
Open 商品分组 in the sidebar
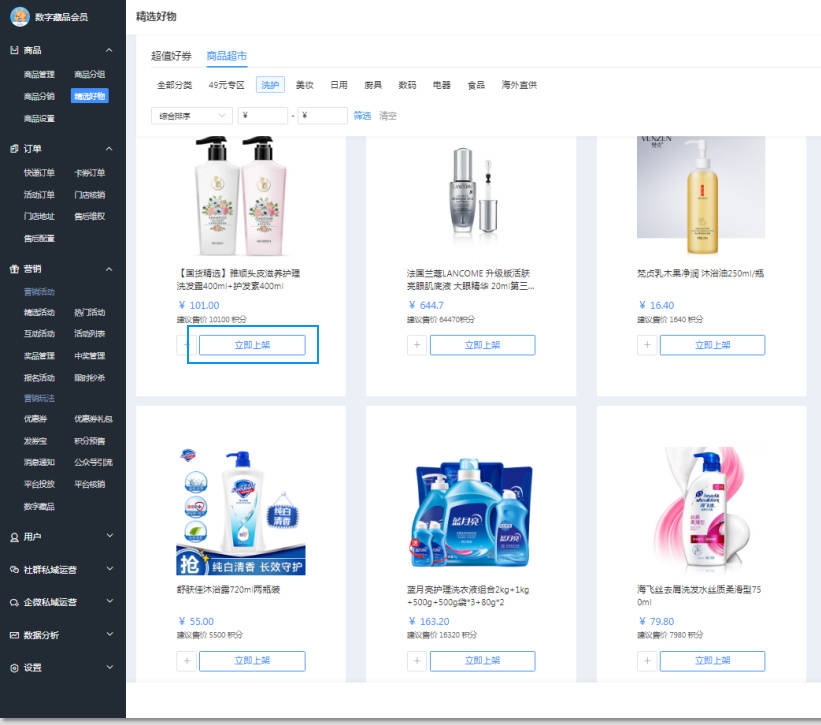click(90, 74)
